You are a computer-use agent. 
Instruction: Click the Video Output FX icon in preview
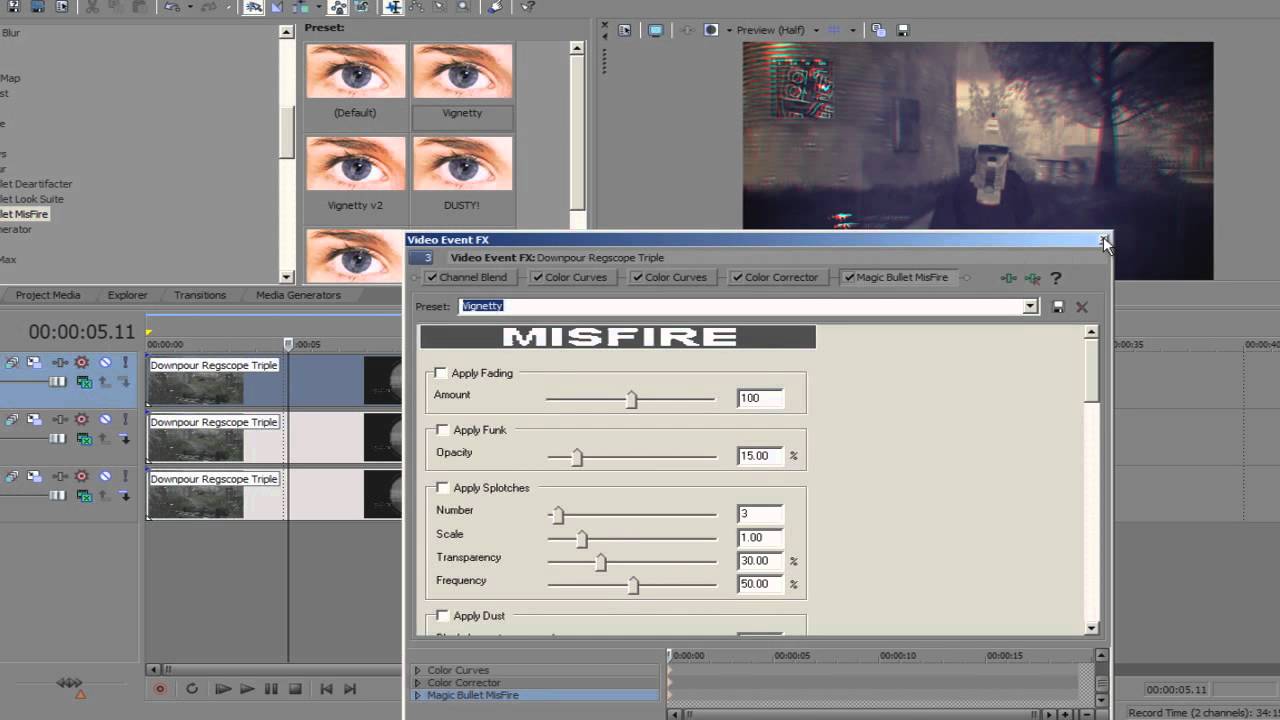[687, 30]
